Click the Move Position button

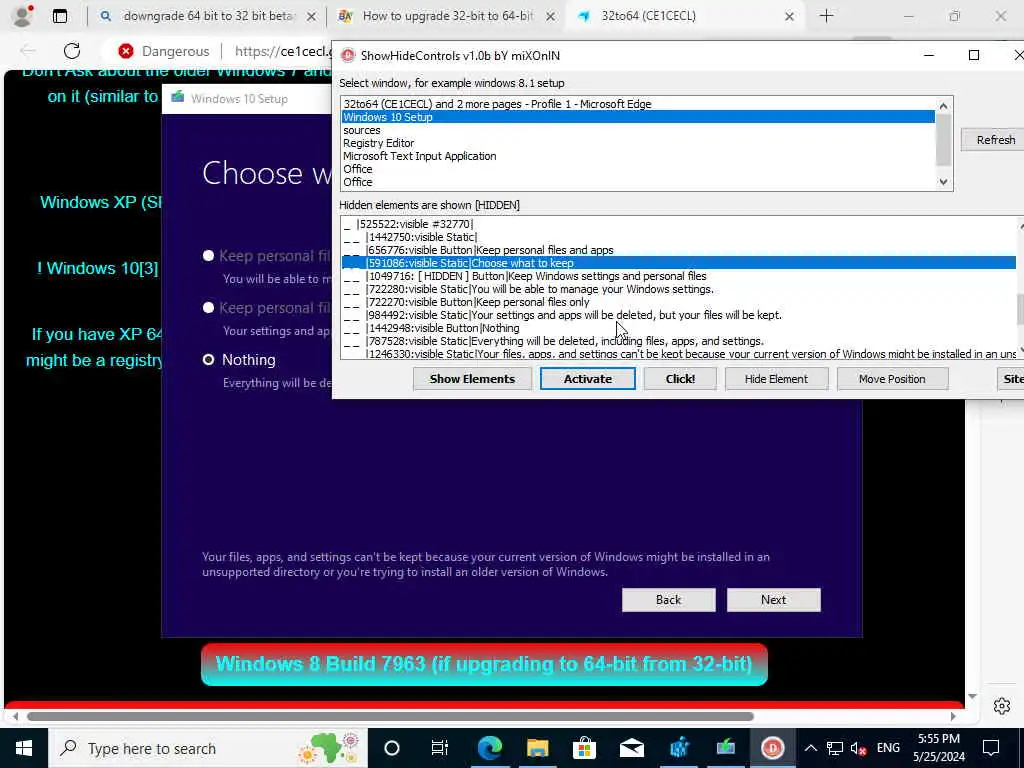pyautogui.click(x=891, y=379)
